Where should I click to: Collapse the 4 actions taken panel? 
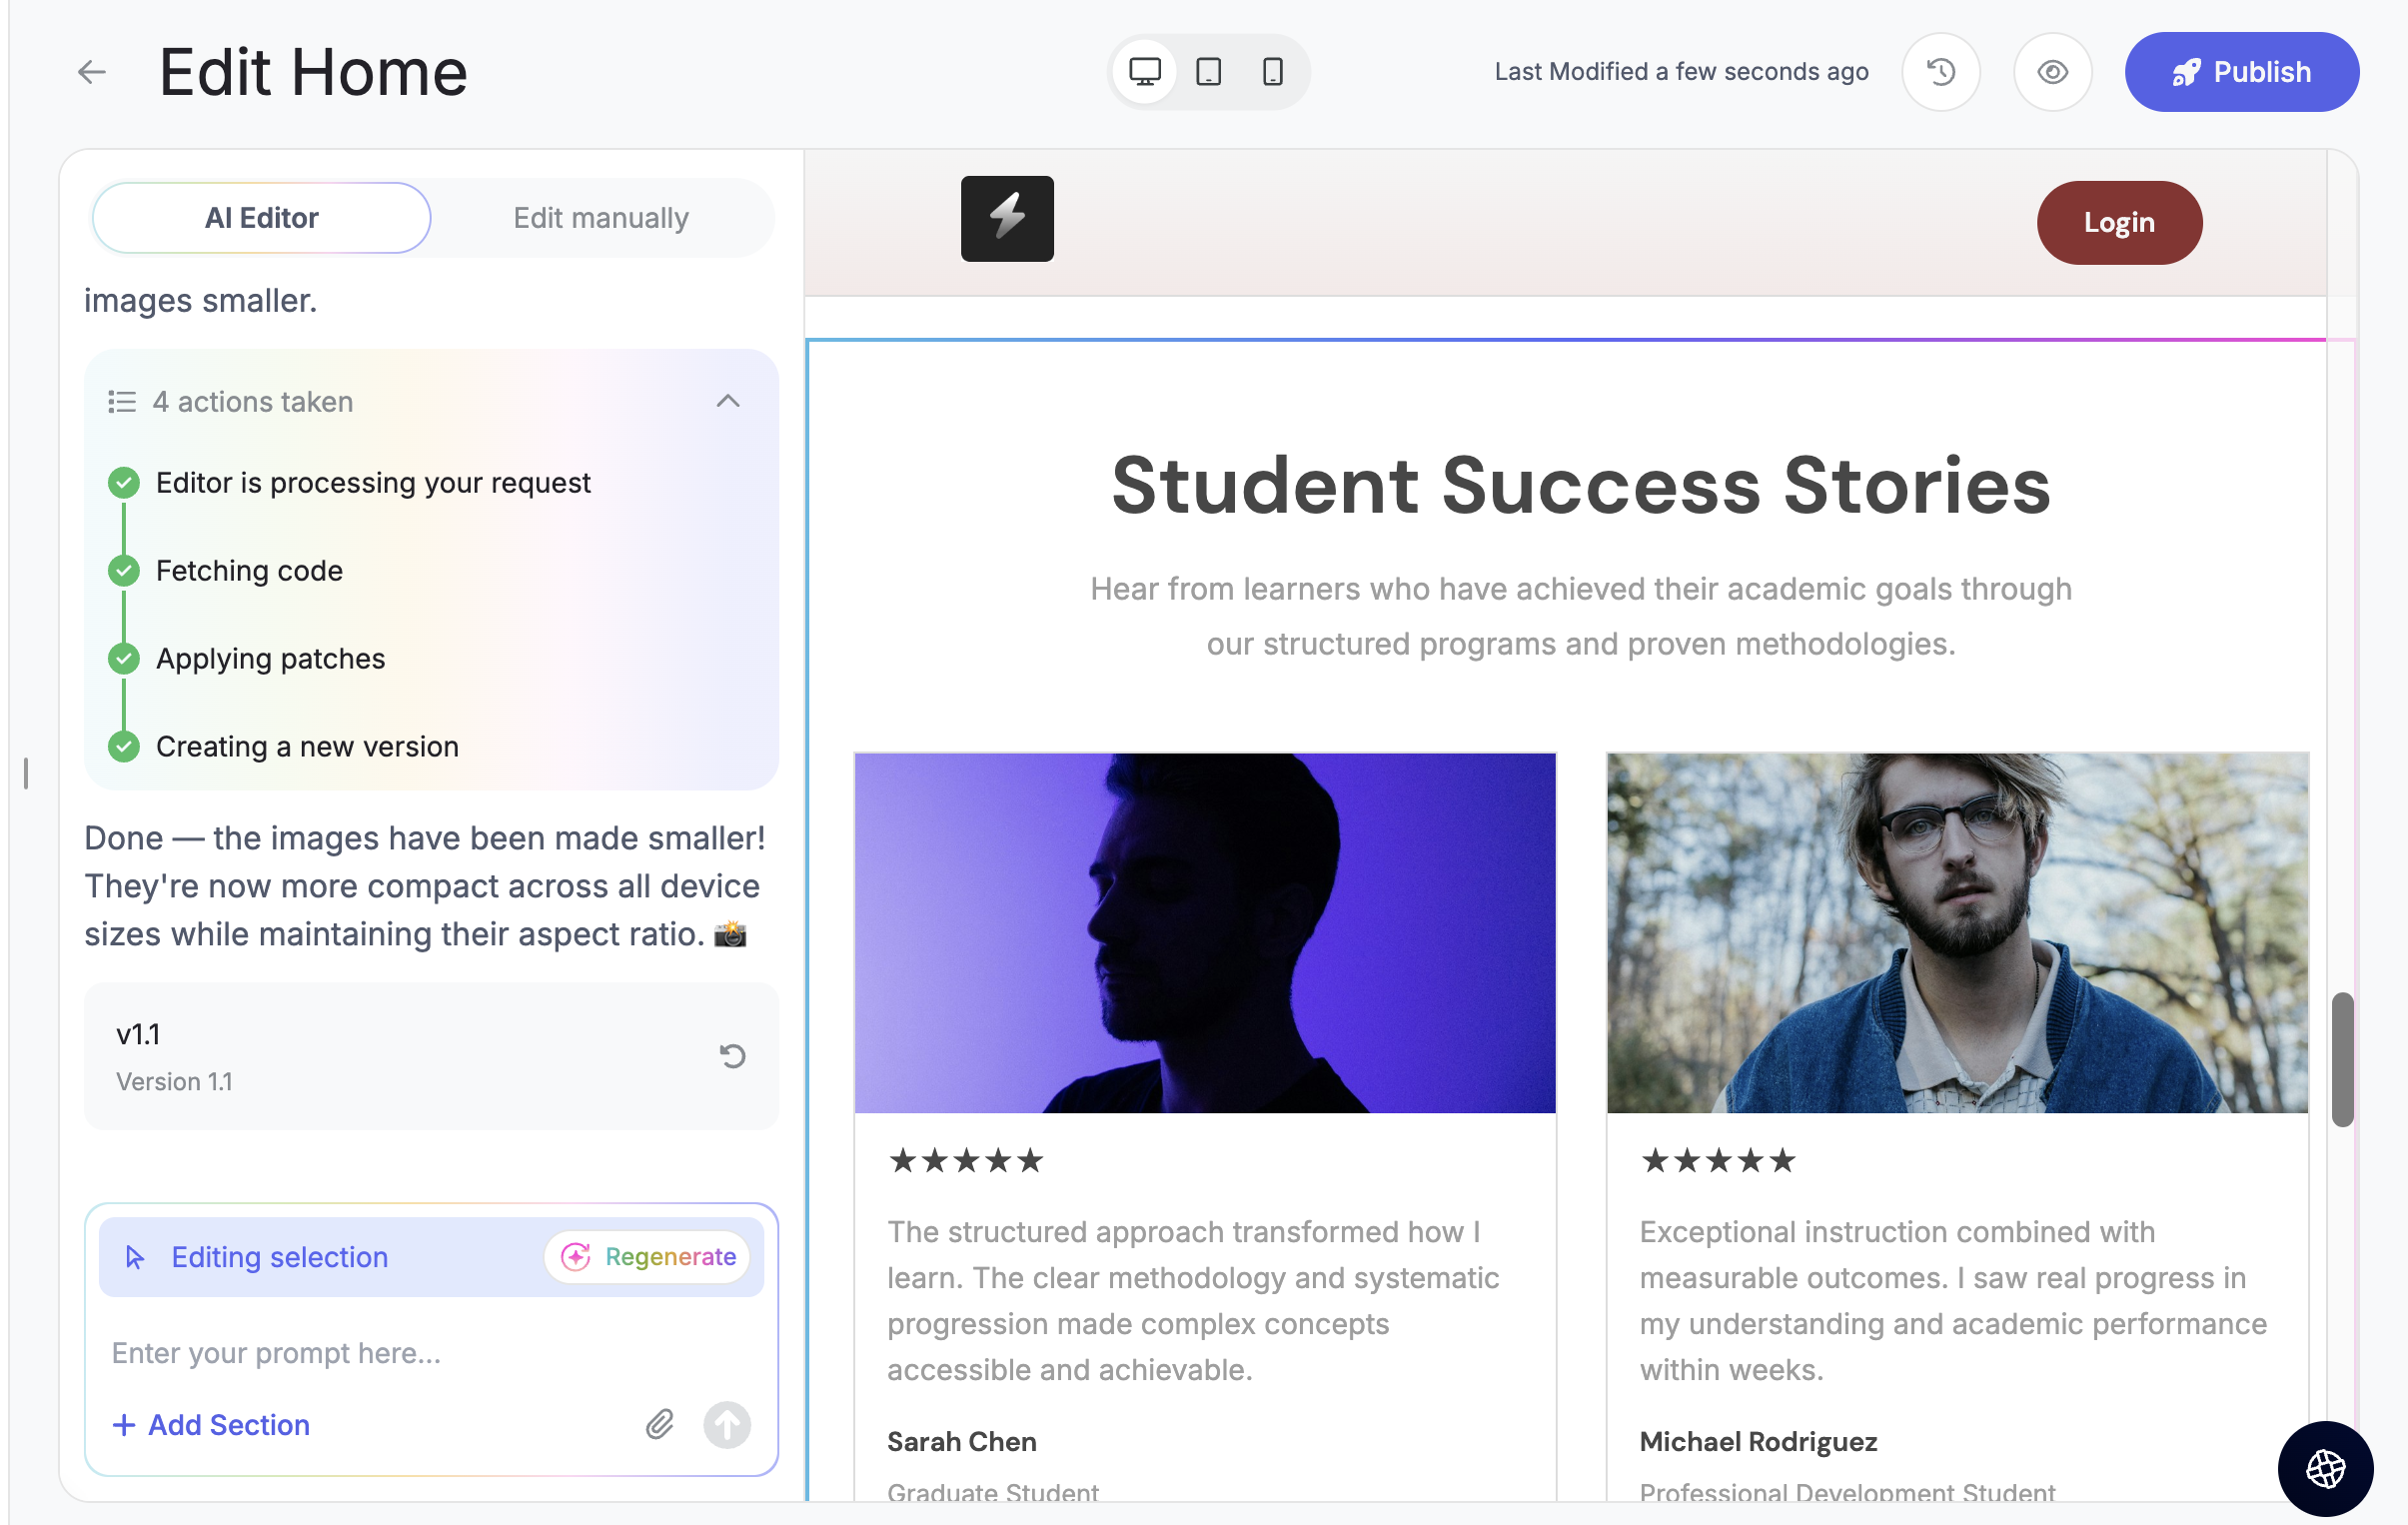[728, 401]
